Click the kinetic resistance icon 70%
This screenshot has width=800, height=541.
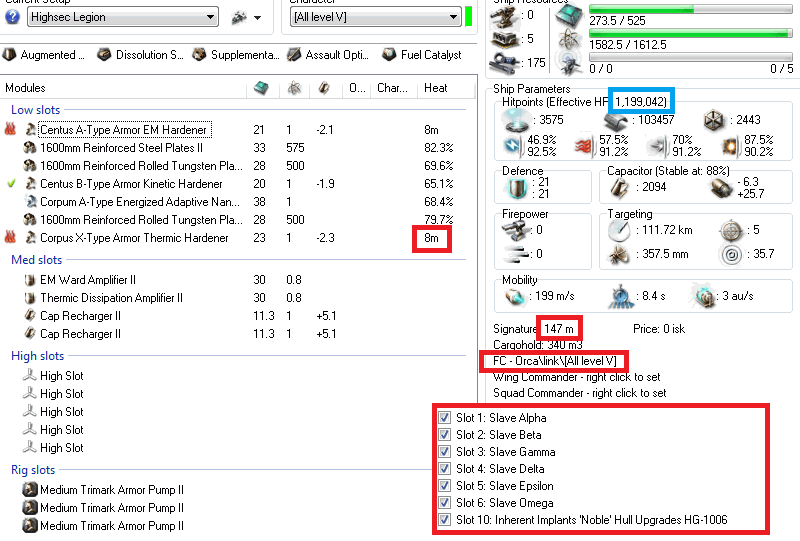(657, 146)
